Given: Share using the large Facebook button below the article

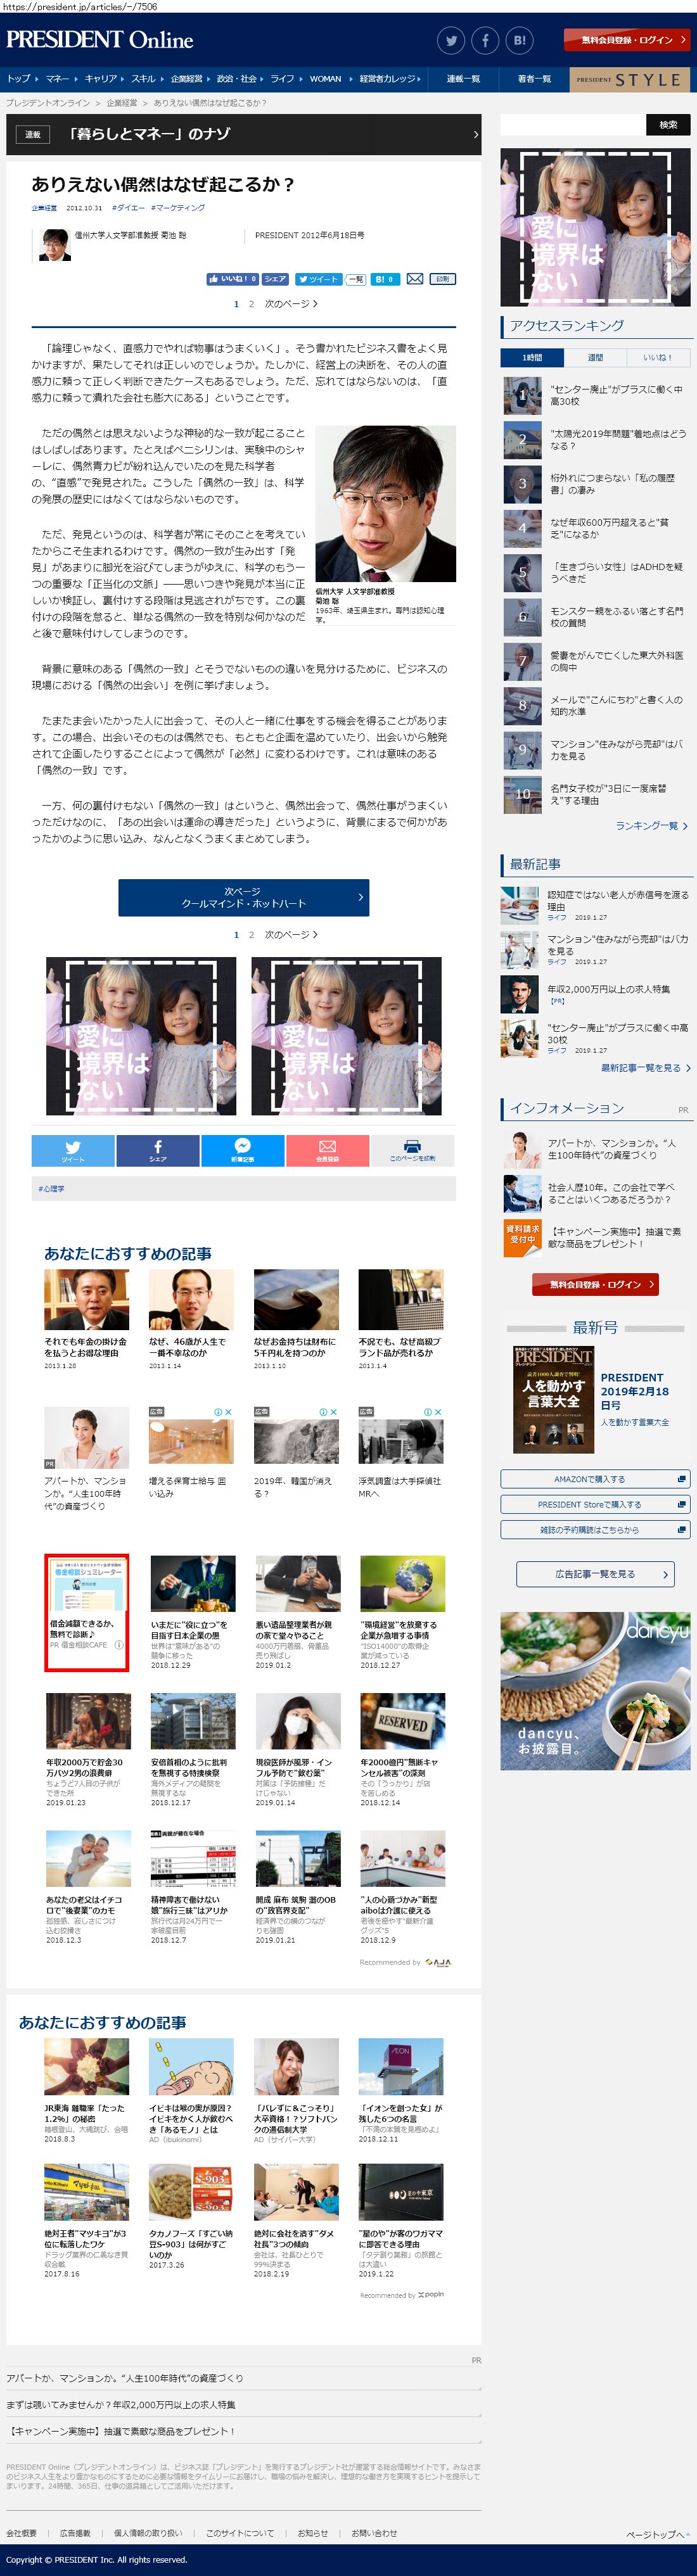Looking at the screenshot, I should (x=158, y=1150).
